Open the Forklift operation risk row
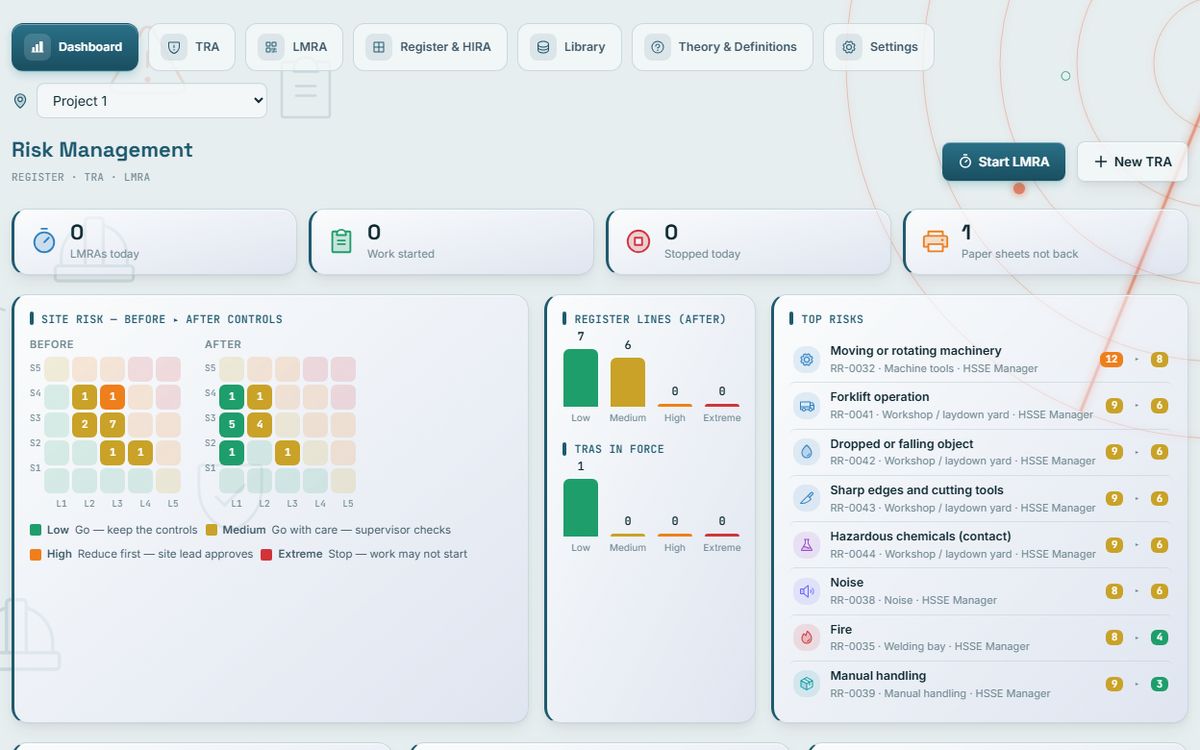 [x=980, y=405]
